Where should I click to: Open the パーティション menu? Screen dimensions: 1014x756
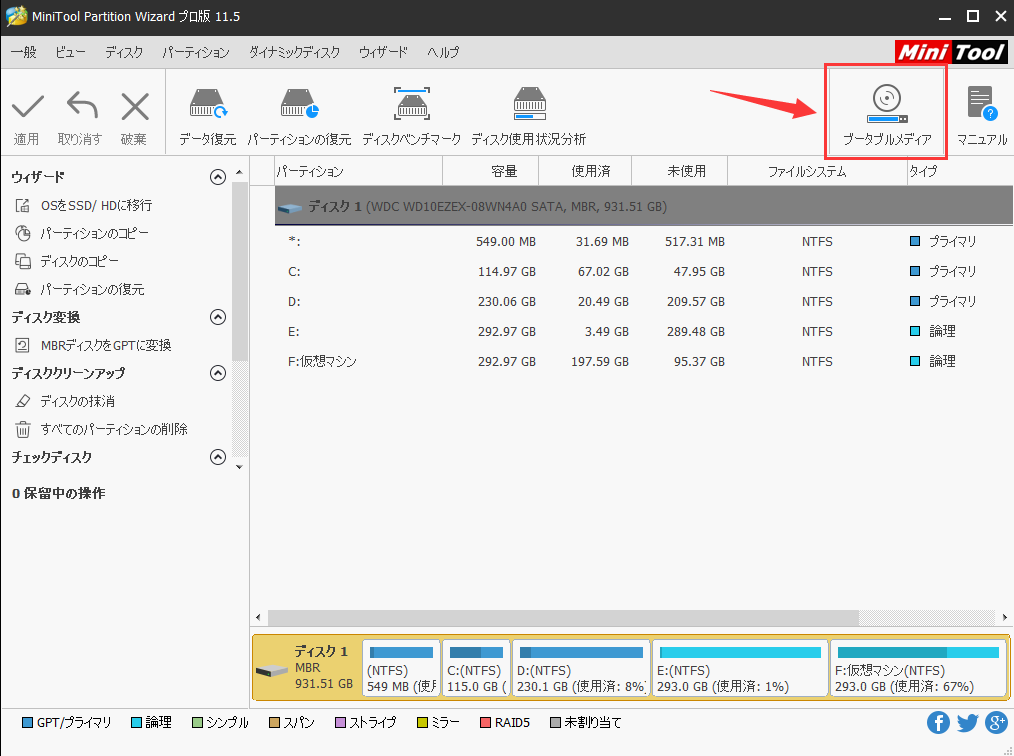pos(196,52)
